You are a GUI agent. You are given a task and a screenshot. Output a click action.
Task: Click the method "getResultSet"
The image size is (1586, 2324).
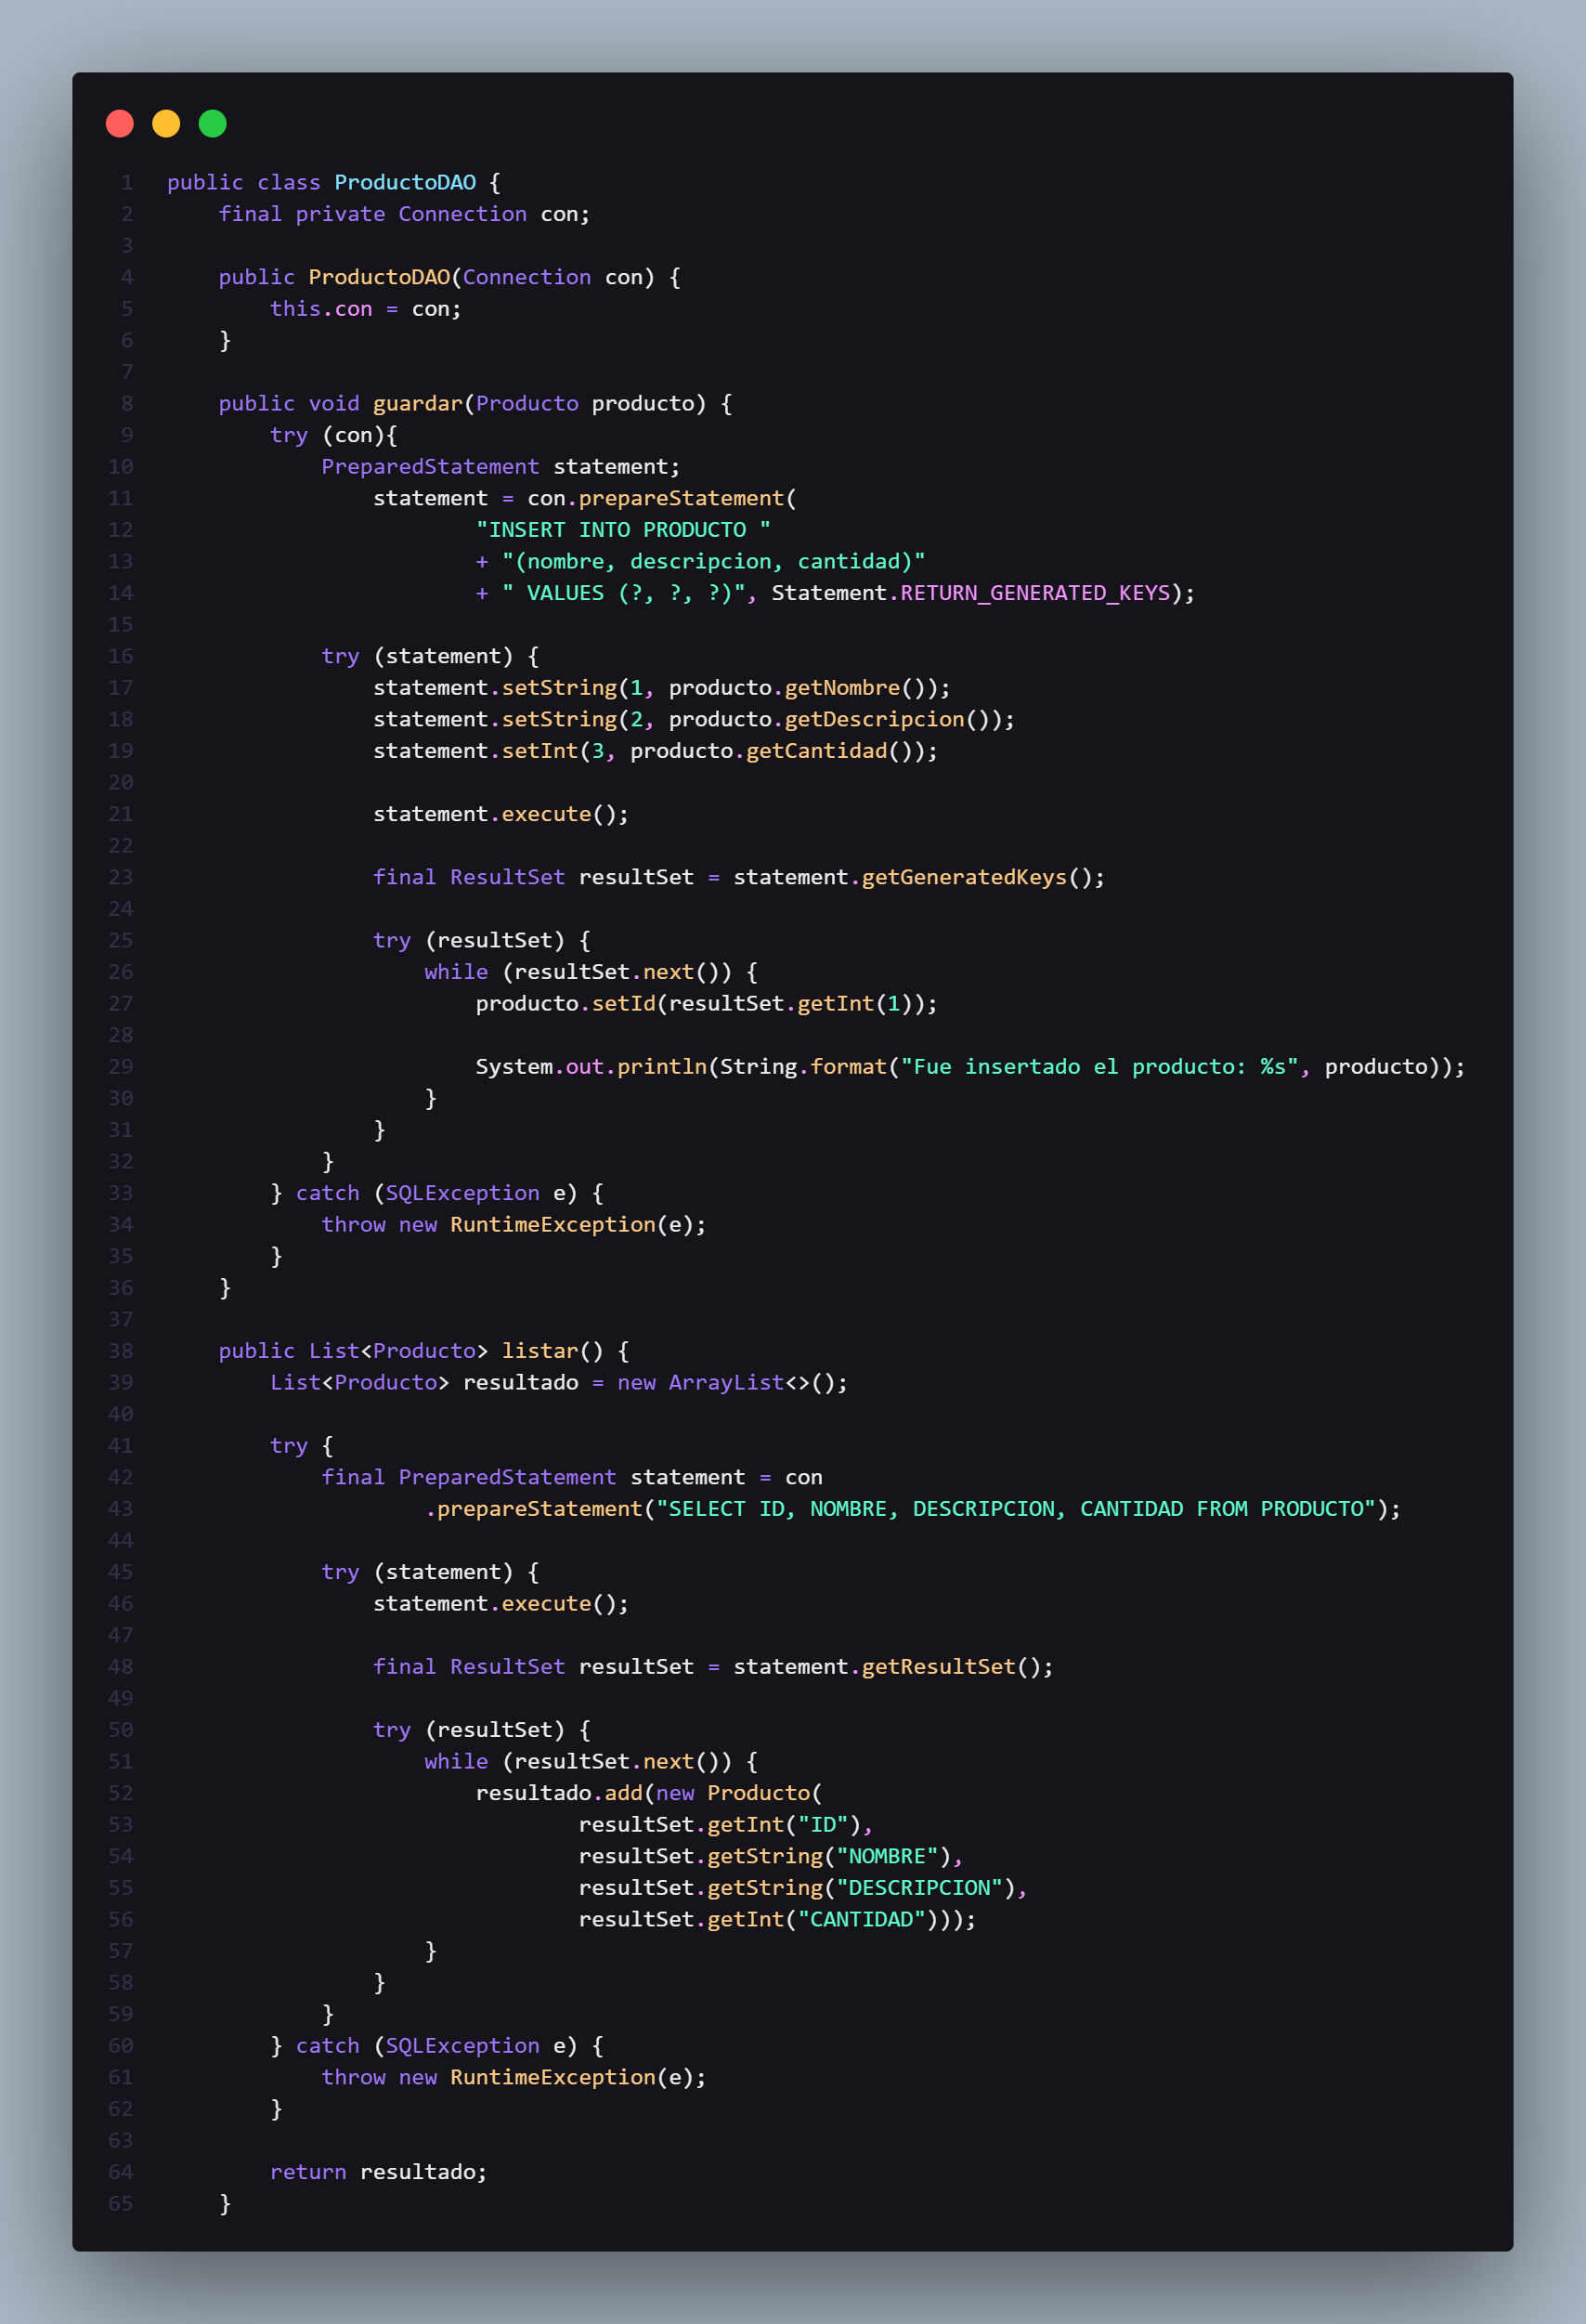click(x=938, y=1667)
